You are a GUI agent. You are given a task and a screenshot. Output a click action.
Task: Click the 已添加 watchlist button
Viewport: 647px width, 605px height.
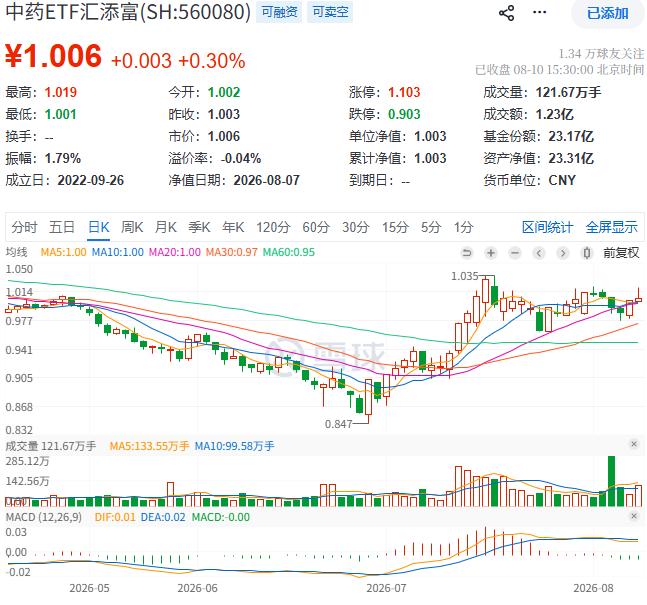pos(607,13)
